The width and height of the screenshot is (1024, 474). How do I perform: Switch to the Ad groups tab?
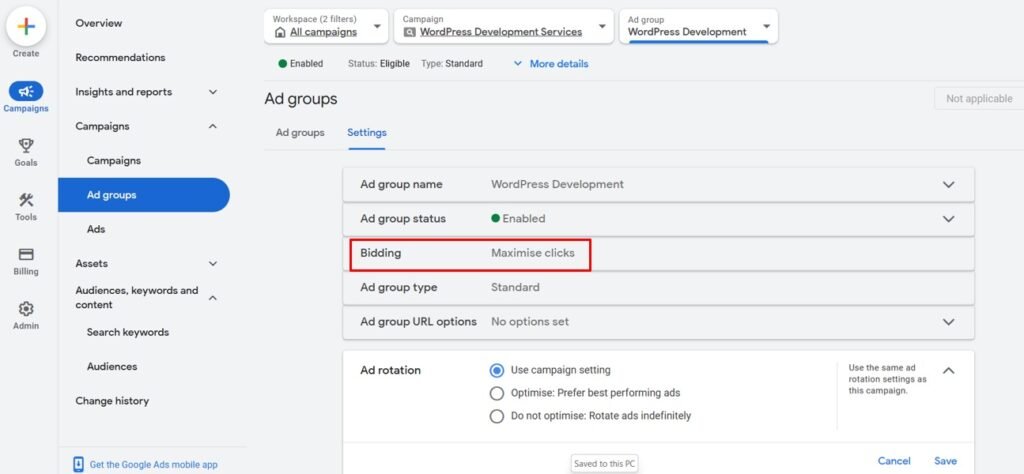tap(300, 133)
